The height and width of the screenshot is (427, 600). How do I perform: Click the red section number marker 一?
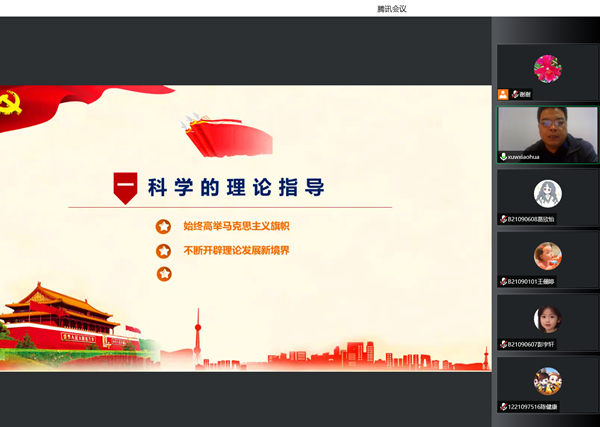click(x=124, y=188)
